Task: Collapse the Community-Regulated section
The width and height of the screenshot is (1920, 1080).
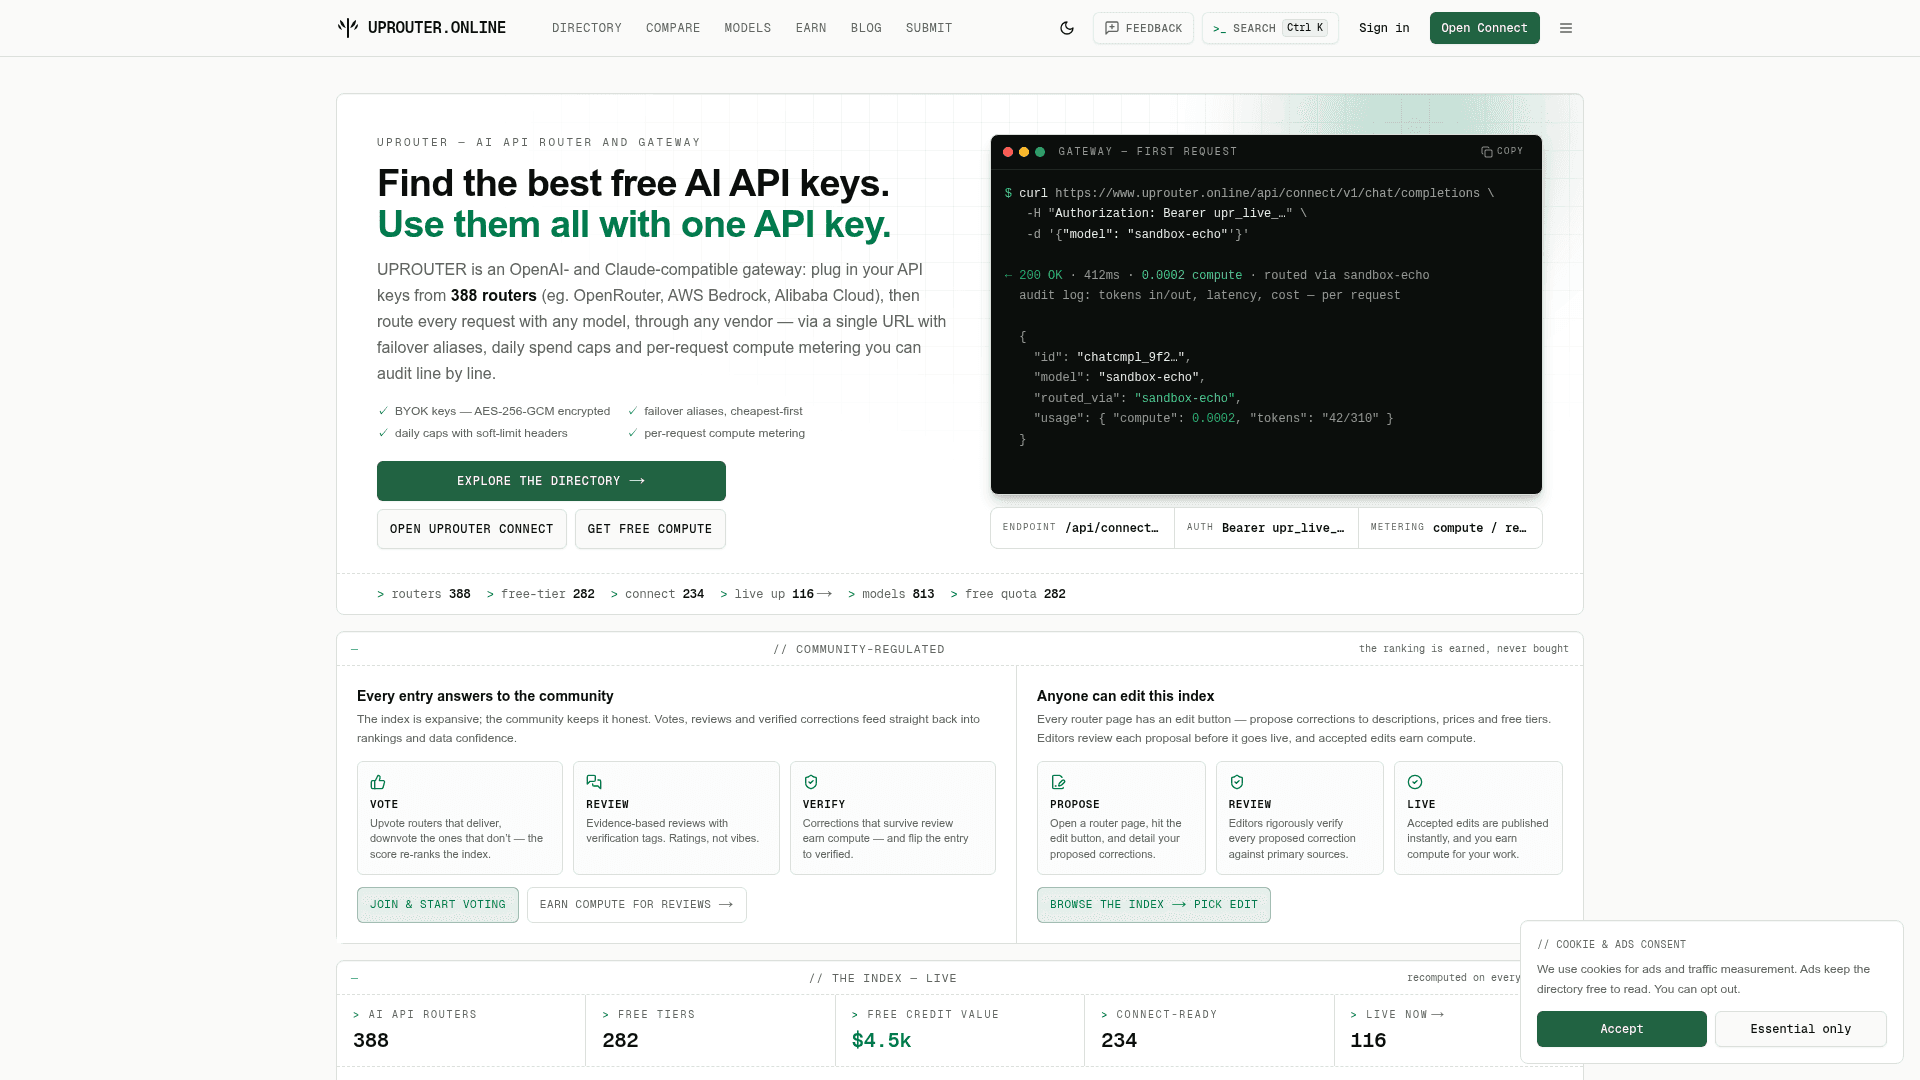Action: pos(354,649)
